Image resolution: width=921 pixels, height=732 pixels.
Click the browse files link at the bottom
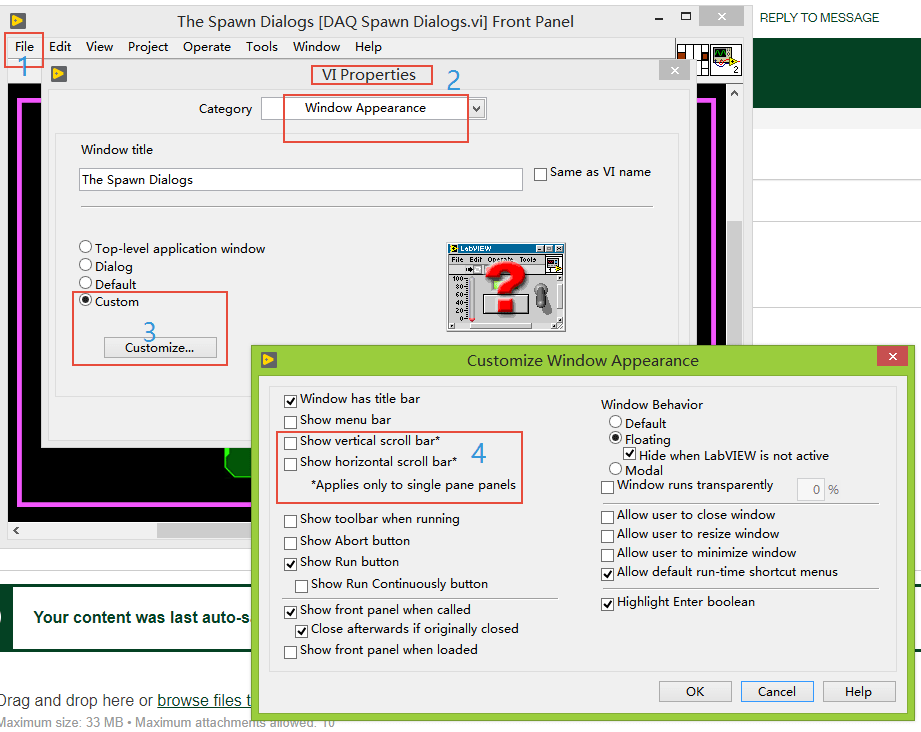(x=203, y=700)
